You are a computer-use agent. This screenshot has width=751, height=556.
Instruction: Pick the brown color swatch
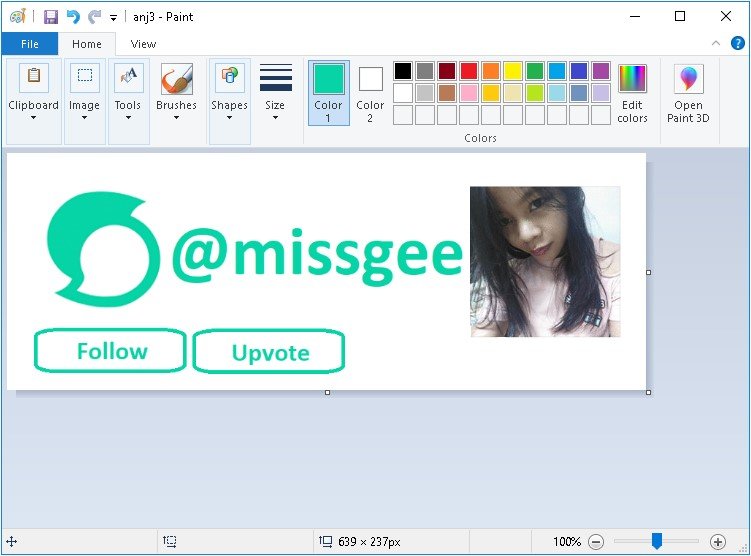pos(447,93)
